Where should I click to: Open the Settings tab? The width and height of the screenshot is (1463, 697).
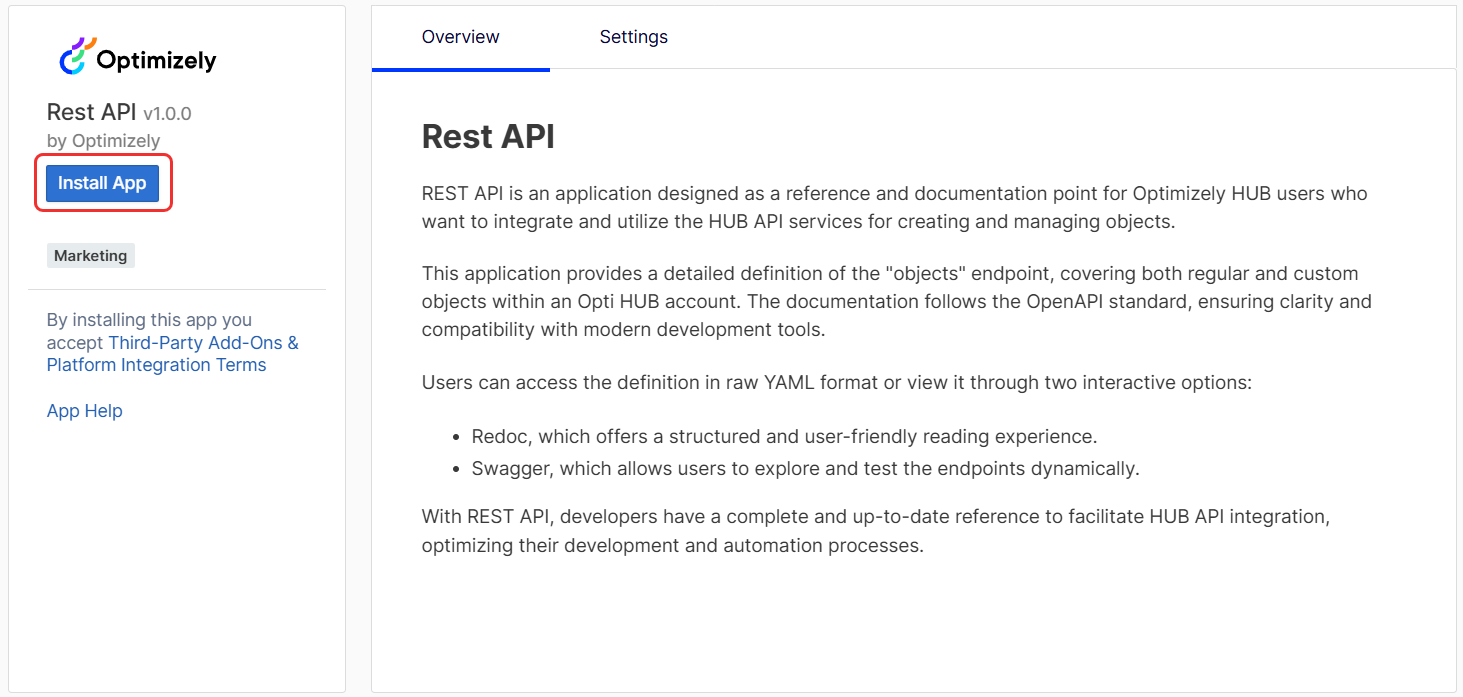[x=634, y=37]
